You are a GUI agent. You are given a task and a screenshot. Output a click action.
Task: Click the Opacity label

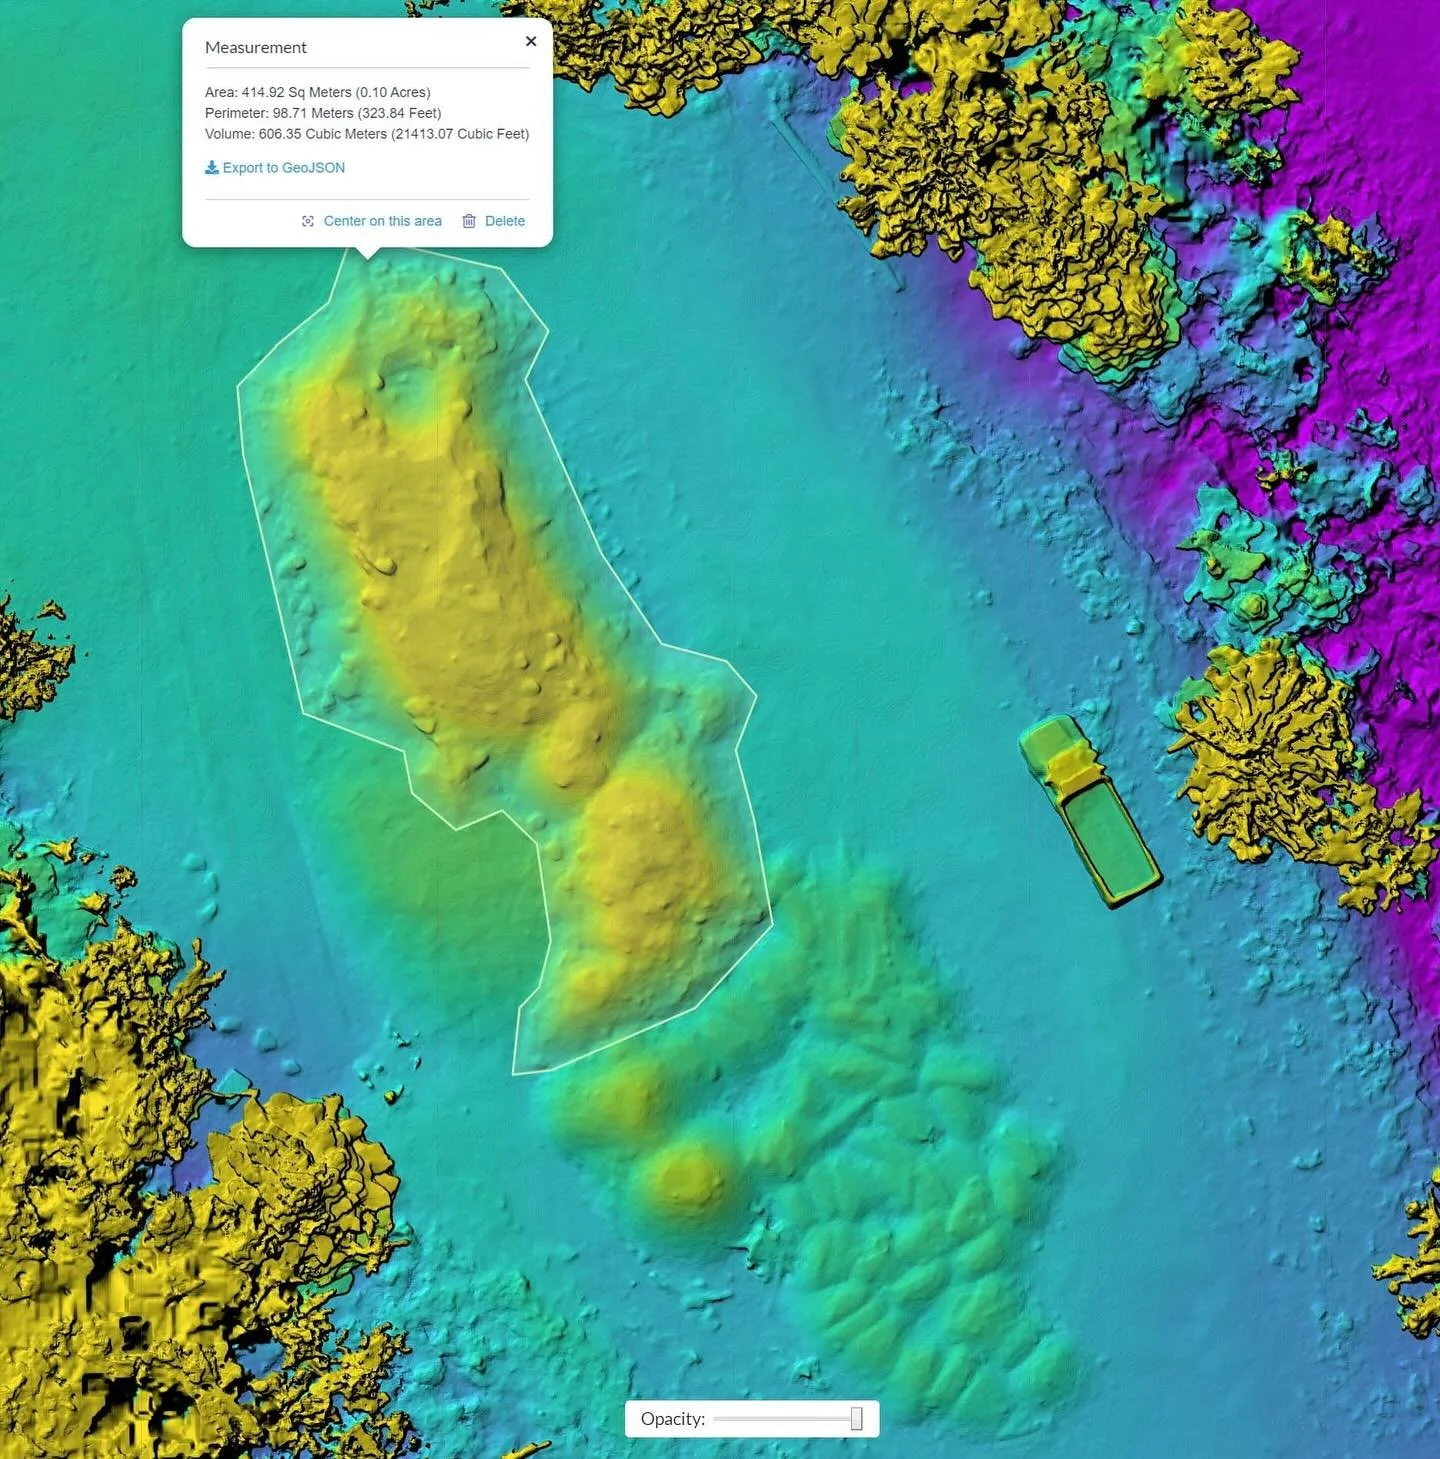tap(673, 1418)
